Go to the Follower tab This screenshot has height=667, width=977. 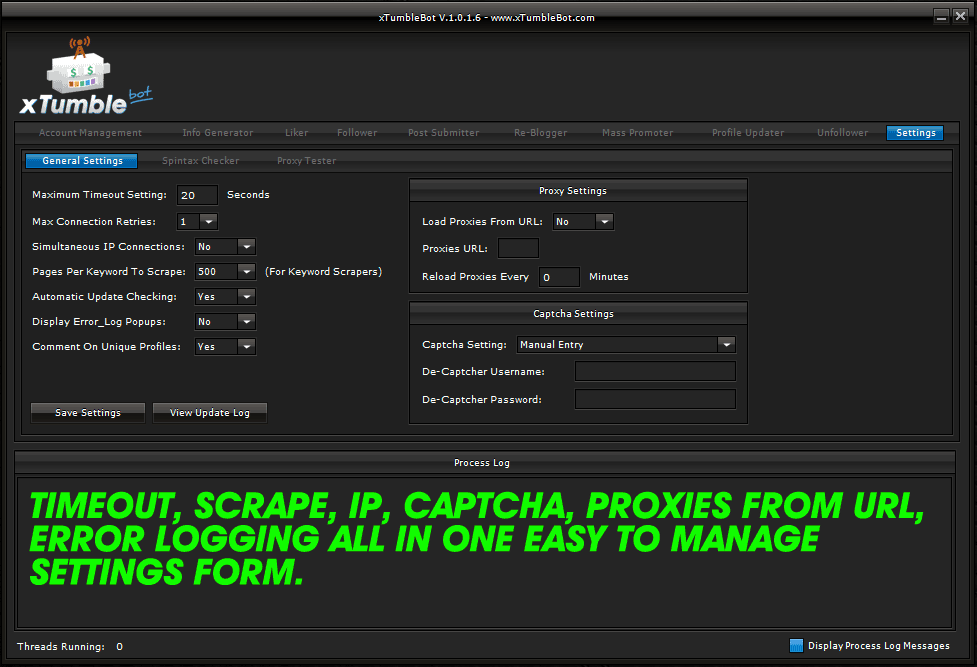point(357,133)
